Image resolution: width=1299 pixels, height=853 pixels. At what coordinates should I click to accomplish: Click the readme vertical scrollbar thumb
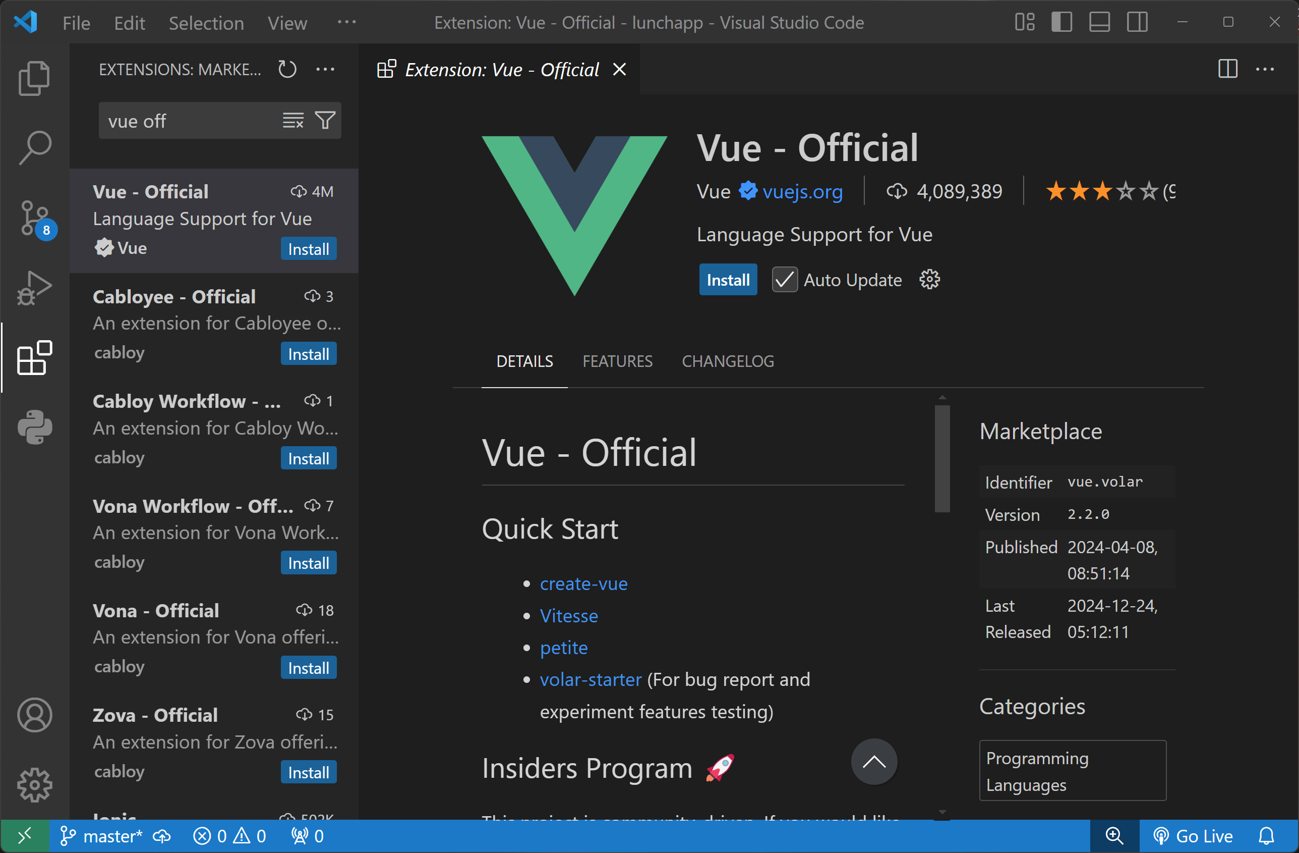pyautogui.click(x=942, y=458)
